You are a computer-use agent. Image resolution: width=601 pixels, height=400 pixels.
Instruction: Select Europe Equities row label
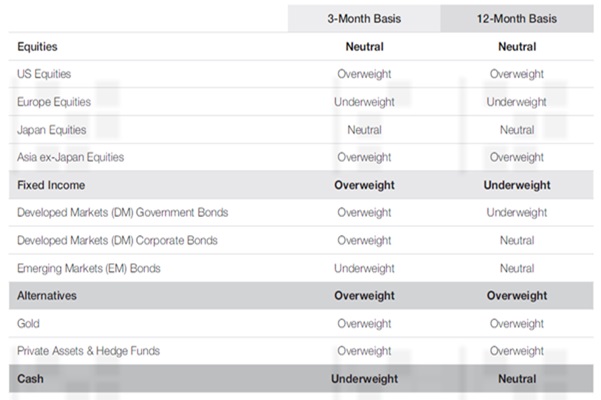54,102
